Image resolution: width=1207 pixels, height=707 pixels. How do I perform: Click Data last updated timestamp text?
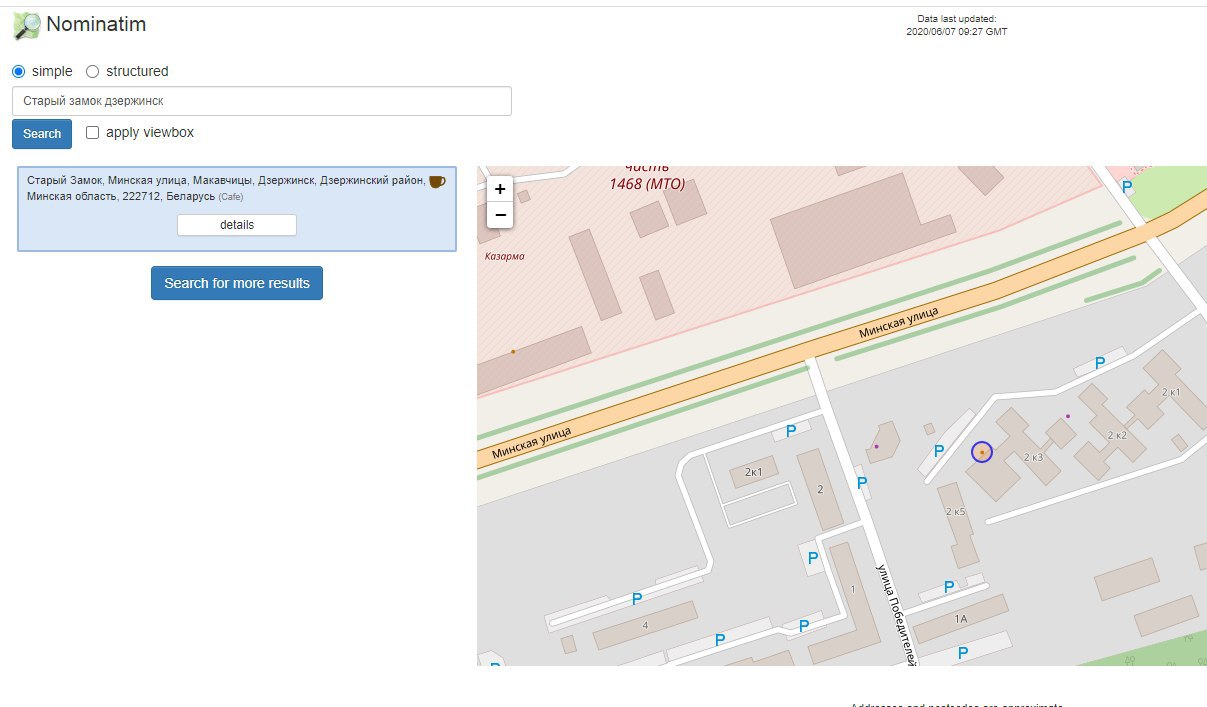click(x=956, y=25)
